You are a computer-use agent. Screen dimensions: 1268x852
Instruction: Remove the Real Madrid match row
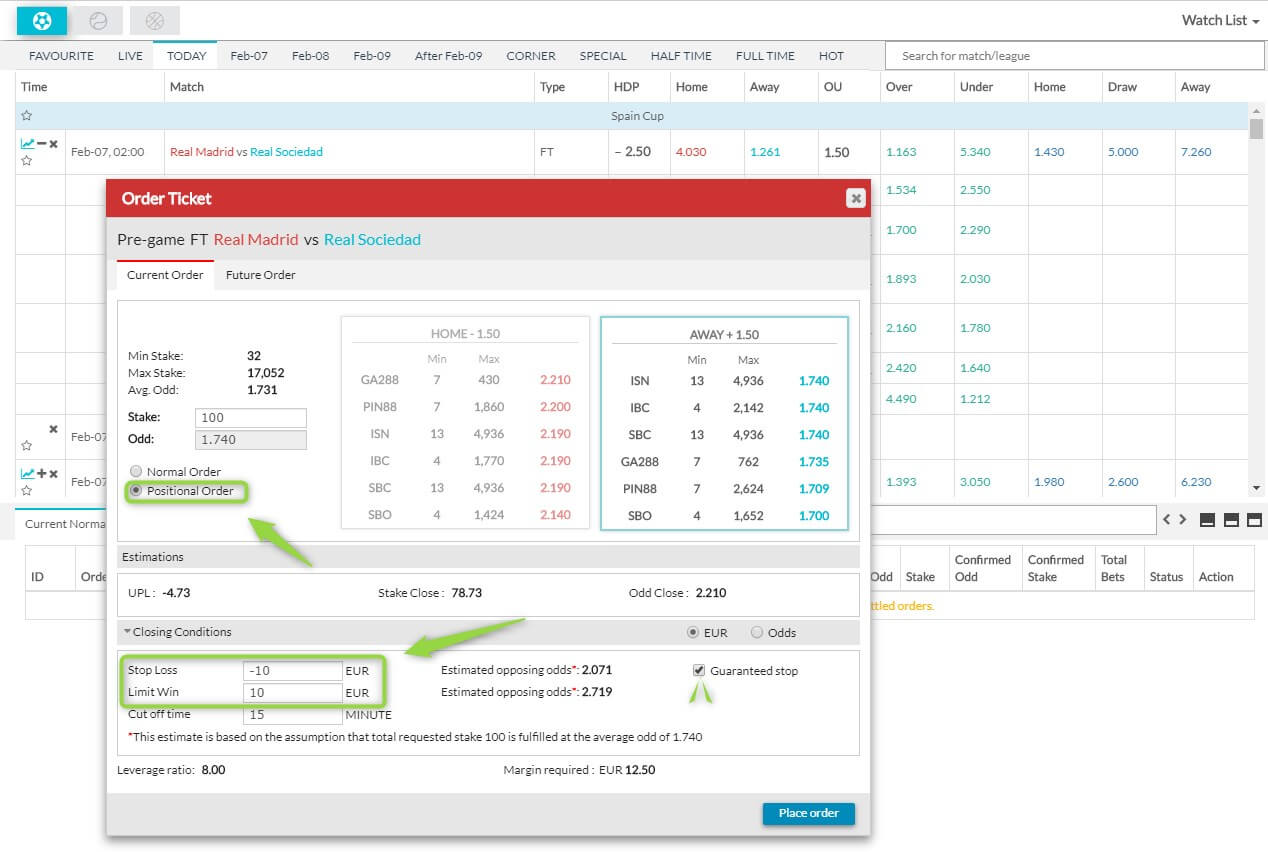pos(54,144)
